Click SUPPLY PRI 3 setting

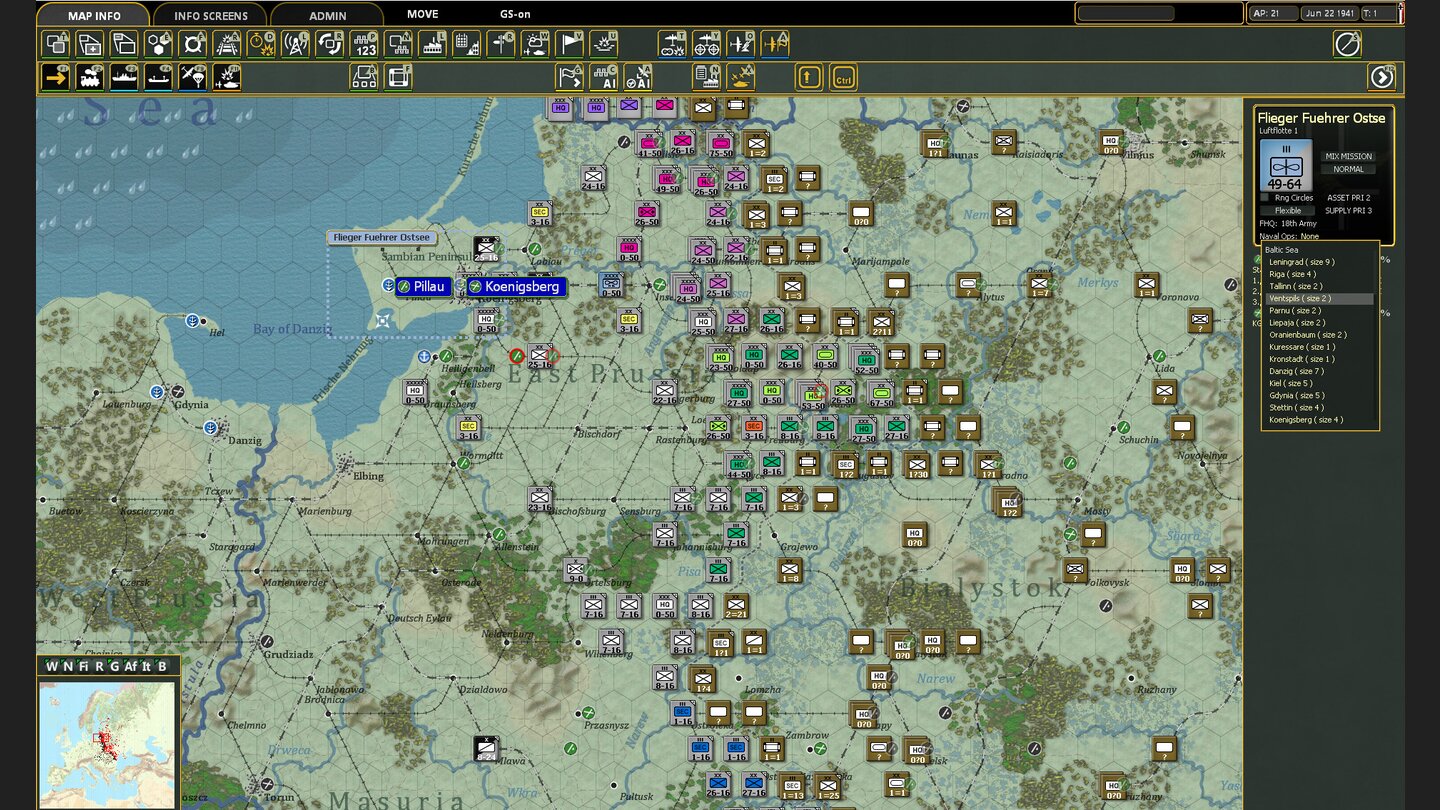tap(1348, 211)
